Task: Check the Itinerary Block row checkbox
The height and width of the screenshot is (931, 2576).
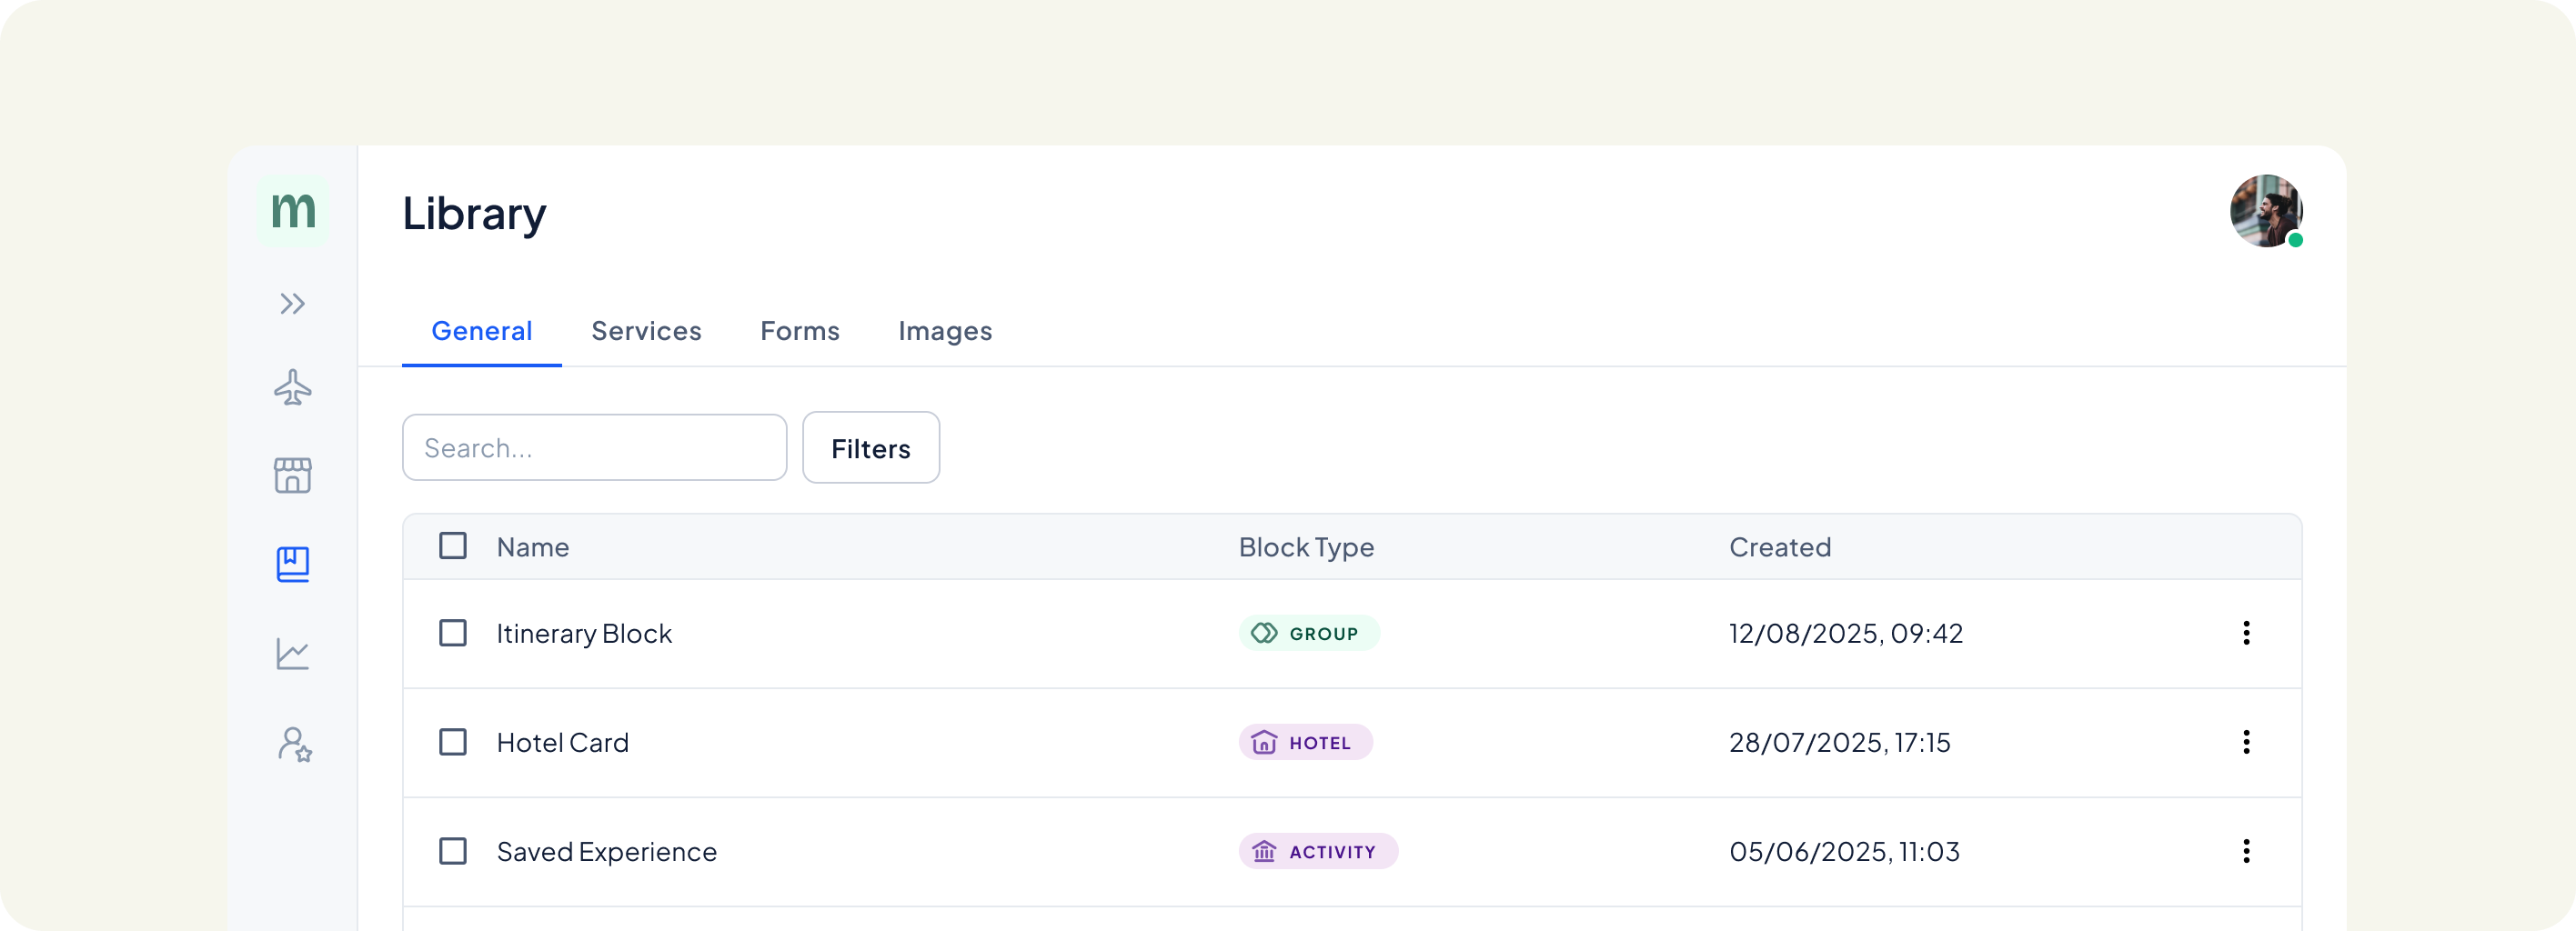Action: click(x=453, y=633)
